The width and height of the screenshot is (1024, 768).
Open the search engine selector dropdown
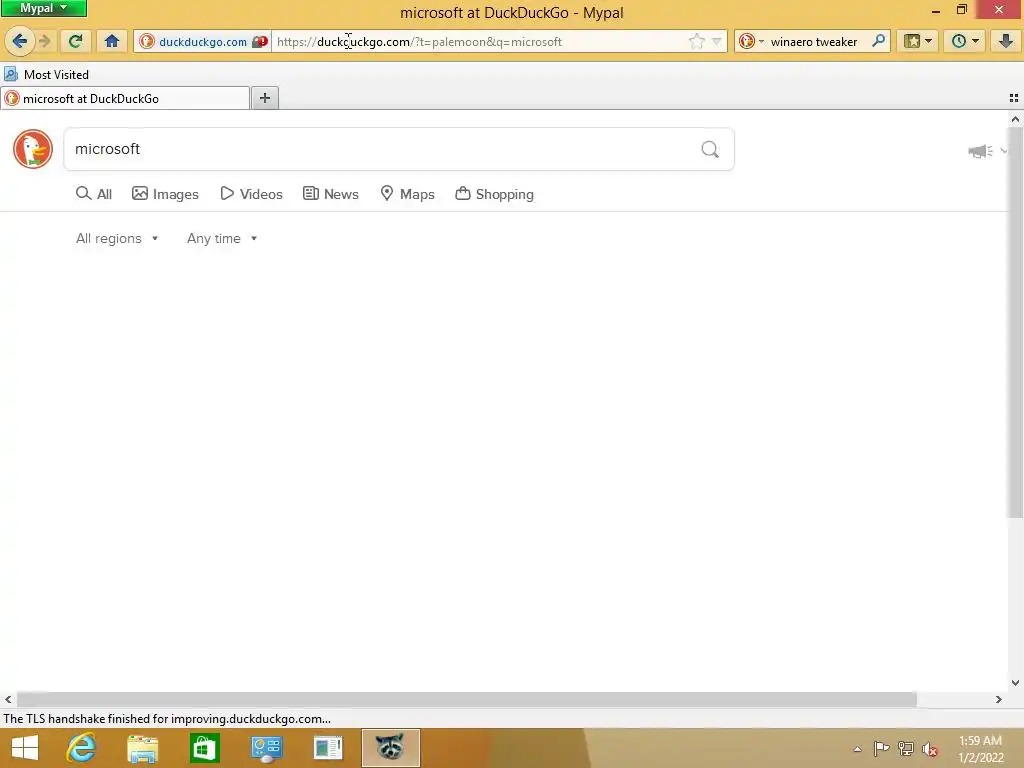[x=751, y=41]
